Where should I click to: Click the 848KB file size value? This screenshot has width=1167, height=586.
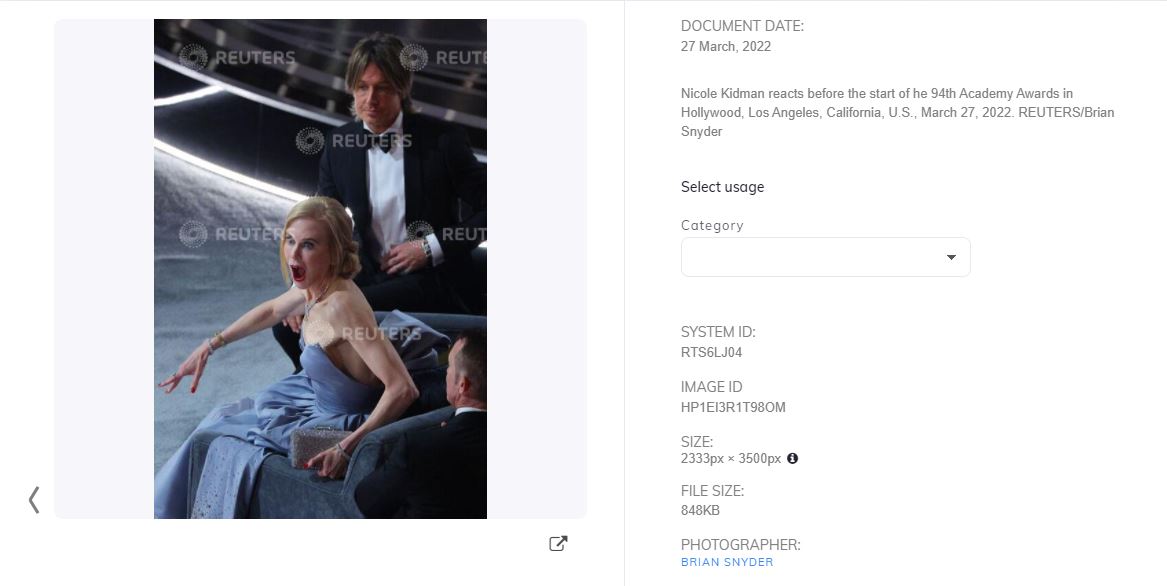coord(700,510)
